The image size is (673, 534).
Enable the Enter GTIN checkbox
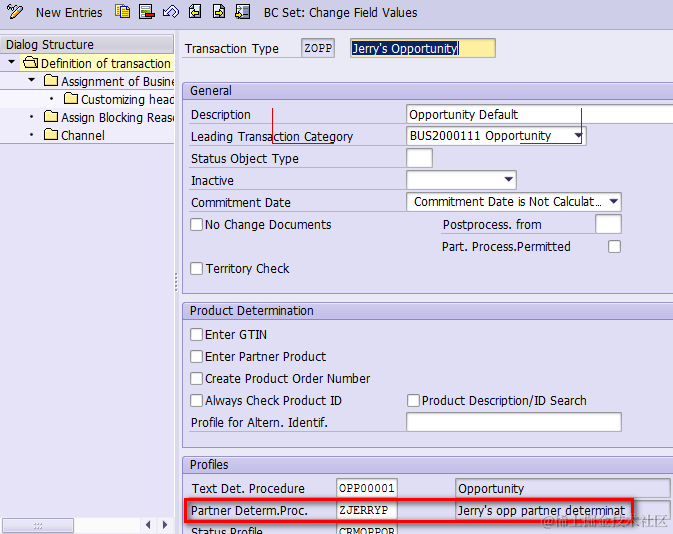click(x=197, y=334)
